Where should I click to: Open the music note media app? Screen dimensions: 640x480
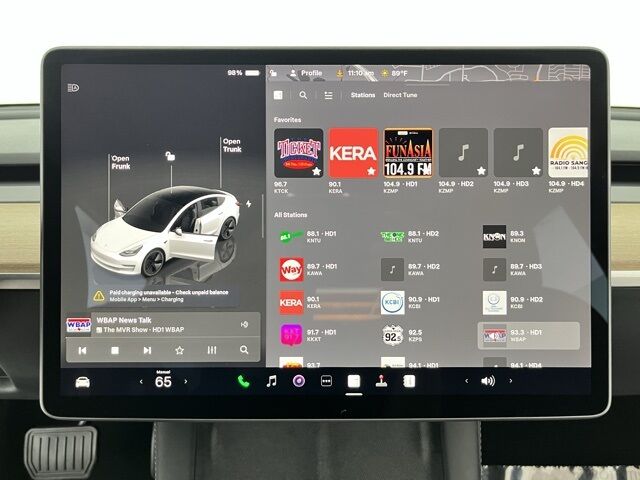271,381
